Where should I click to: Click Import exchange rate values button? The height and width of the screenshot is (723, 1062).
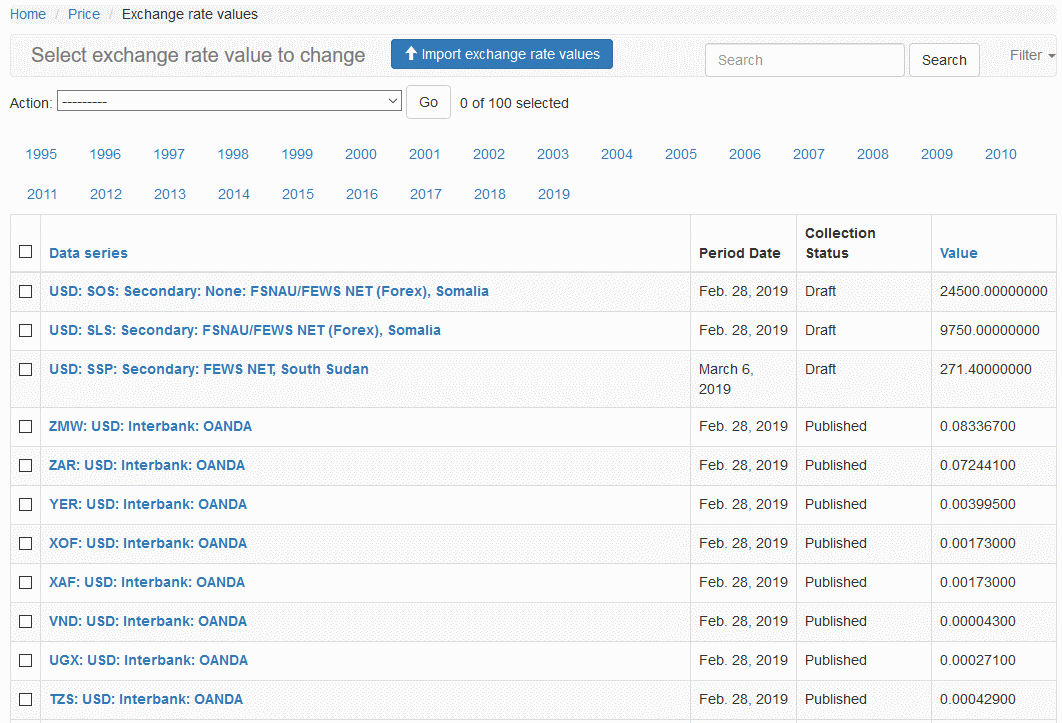tap(501, 55)
